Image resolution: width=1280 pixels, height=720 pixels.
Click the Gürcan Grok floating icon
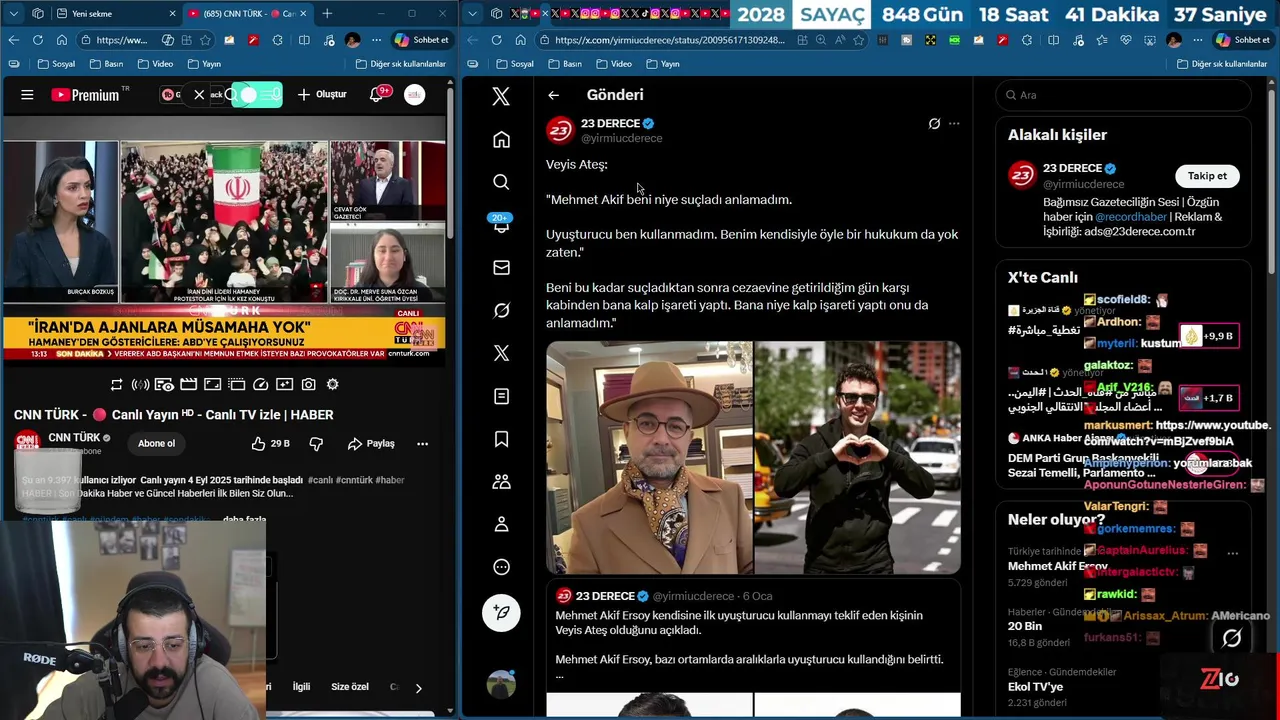tap(1232, 638)
